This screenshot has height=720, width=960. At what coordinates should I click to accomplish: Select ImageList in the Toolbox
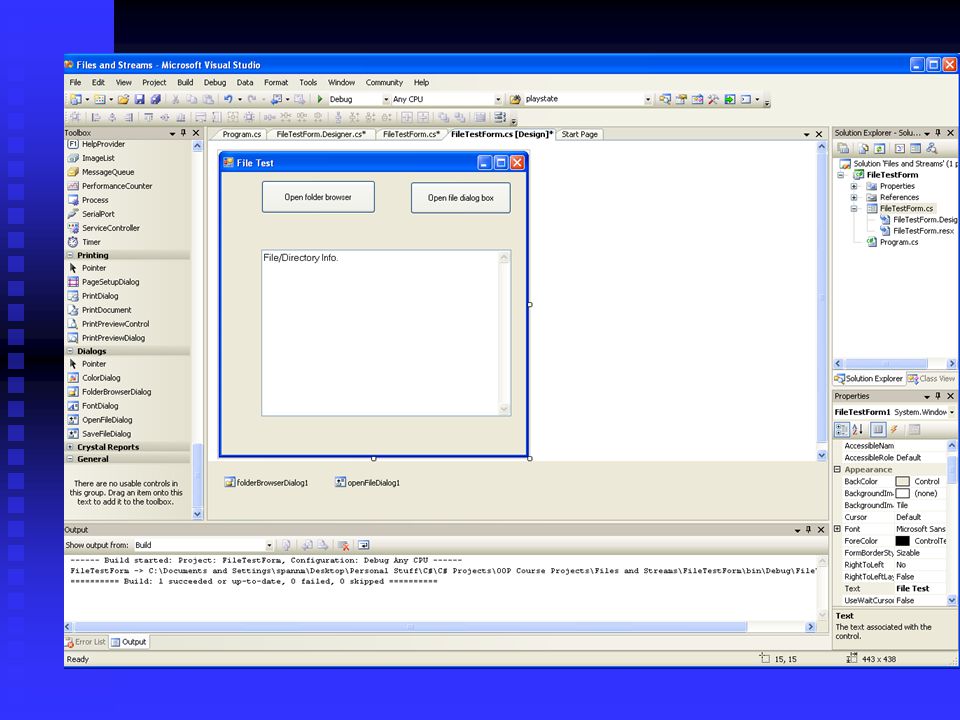98,158
